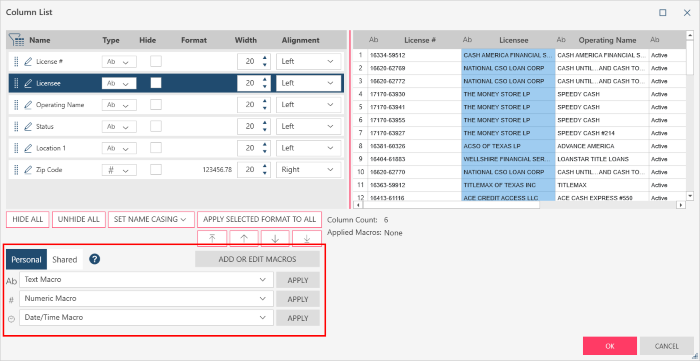Click Apply Selected Format To All button
700x361 pixels.
tap(259, 220)
